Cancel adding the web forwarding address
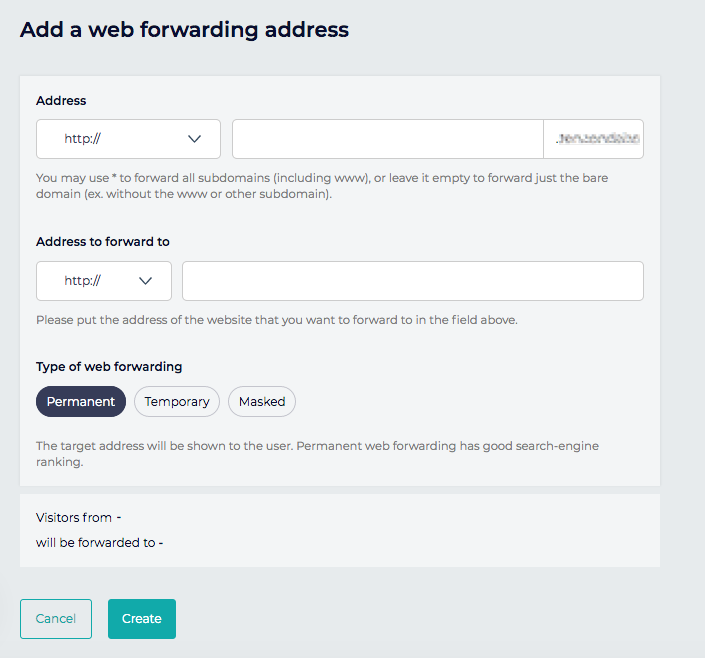Viewport: 705px width, 658px height. coord(56,618)
